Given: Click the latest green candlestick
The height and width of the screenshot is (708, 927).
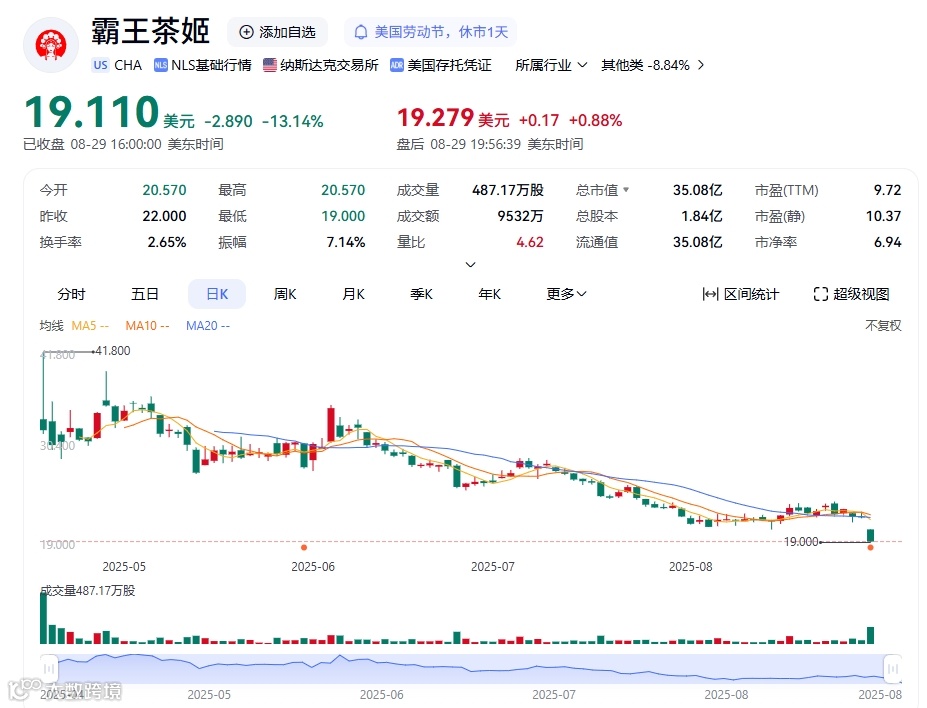Looking at the screenshot, I should pyautogui.click(x=870, y=535).
